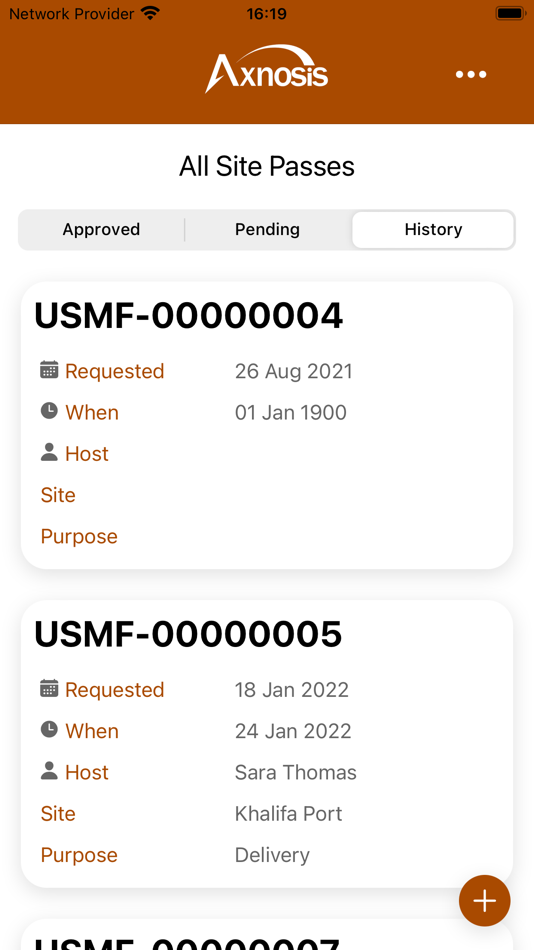
Task: Click the Khalifa Port site value
Action: pyautogui.click(x=289, y=814)
